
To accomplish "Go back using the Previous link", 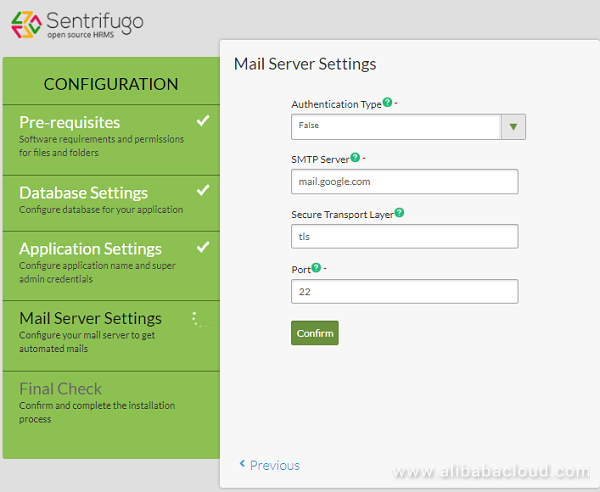I will coord(269,465).
